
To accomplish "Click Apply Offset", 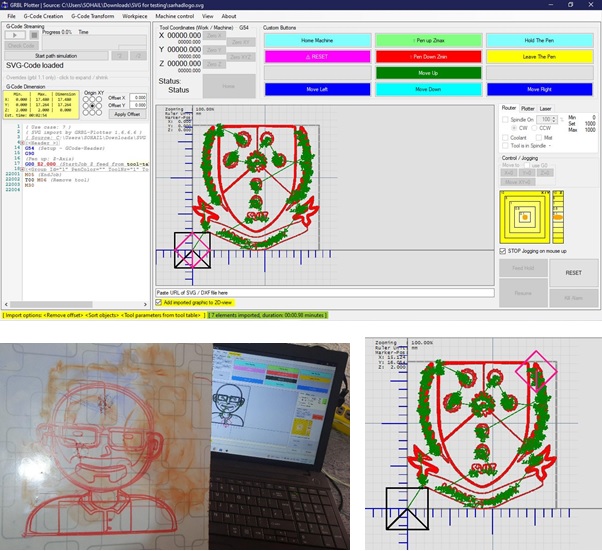I will 127,114.
